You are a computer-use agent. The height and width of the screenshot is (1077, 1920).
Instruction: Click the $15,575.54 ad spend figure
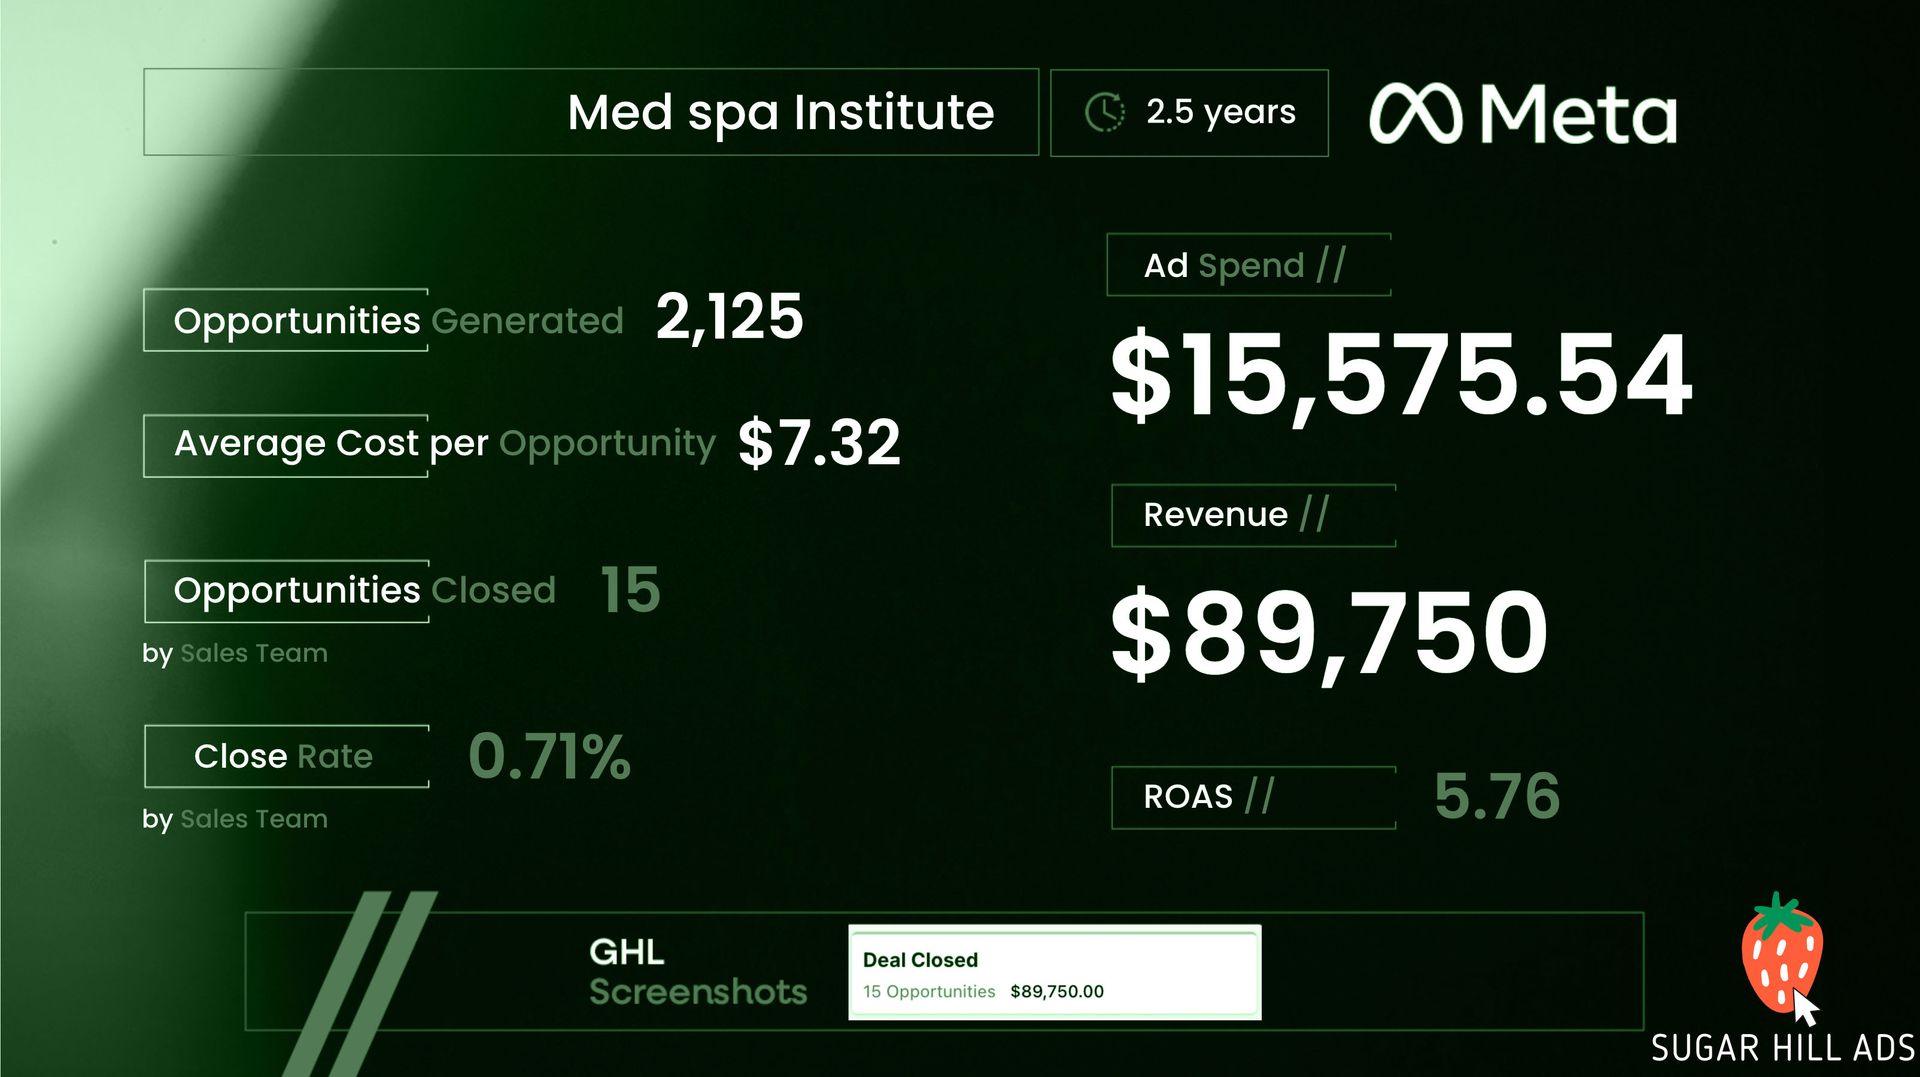click(1401, 375)
